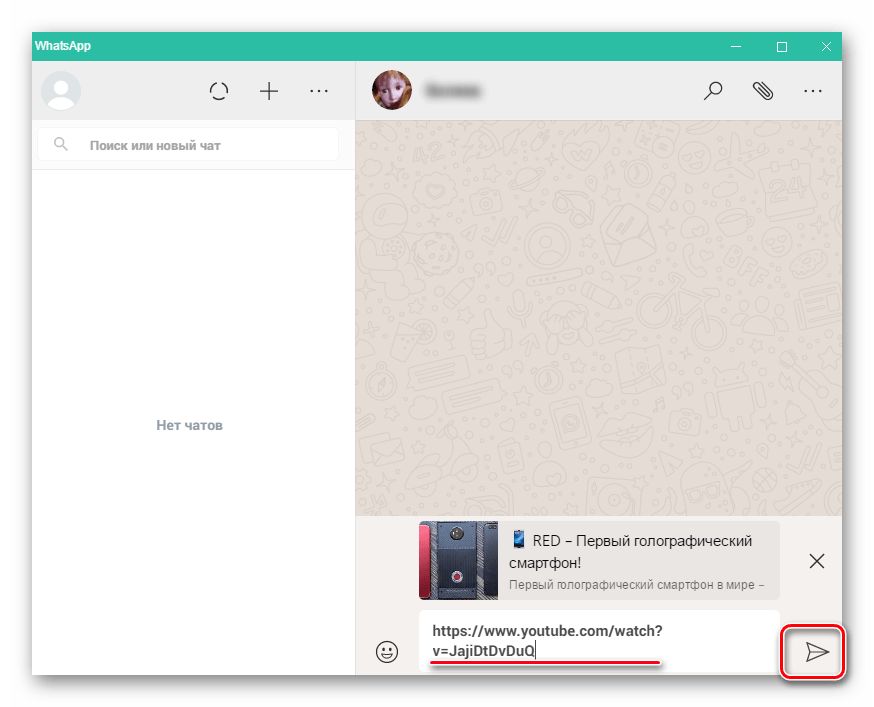The width and height of the screenshot is (874, 707).
Task: Open your own profile avatar
Action: (61, 91)
